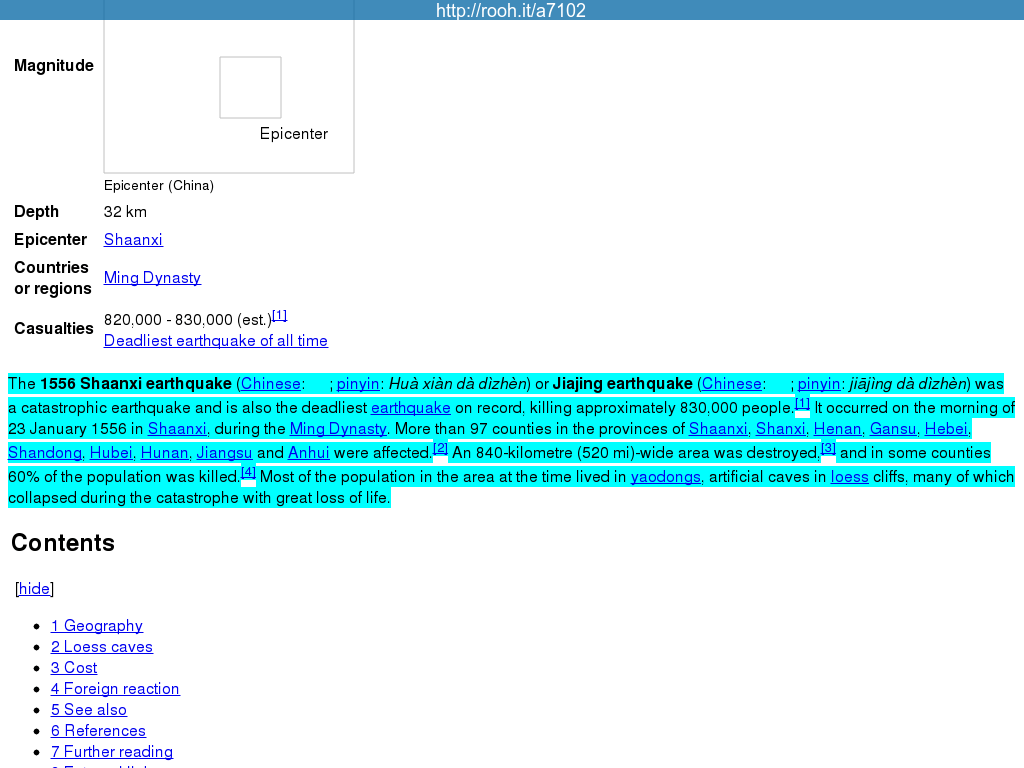The width and height of the screenshot is (1024, 768).
Task: Click the Shaanxi epicenter link in infobox
Action: (133, 240)
